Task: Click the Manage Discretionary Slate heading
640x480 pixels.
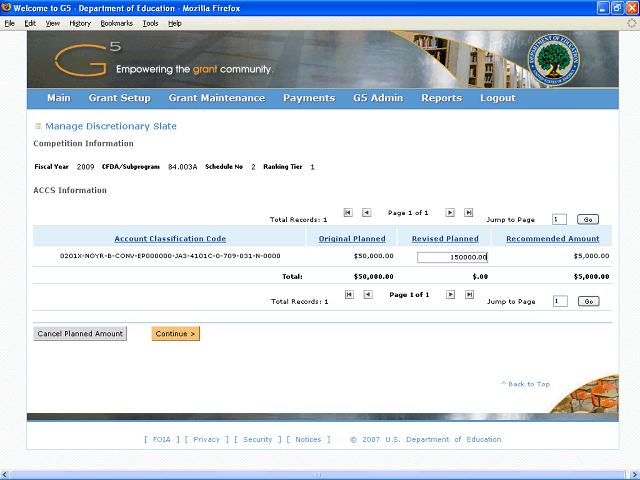Action: coord(111,126)
